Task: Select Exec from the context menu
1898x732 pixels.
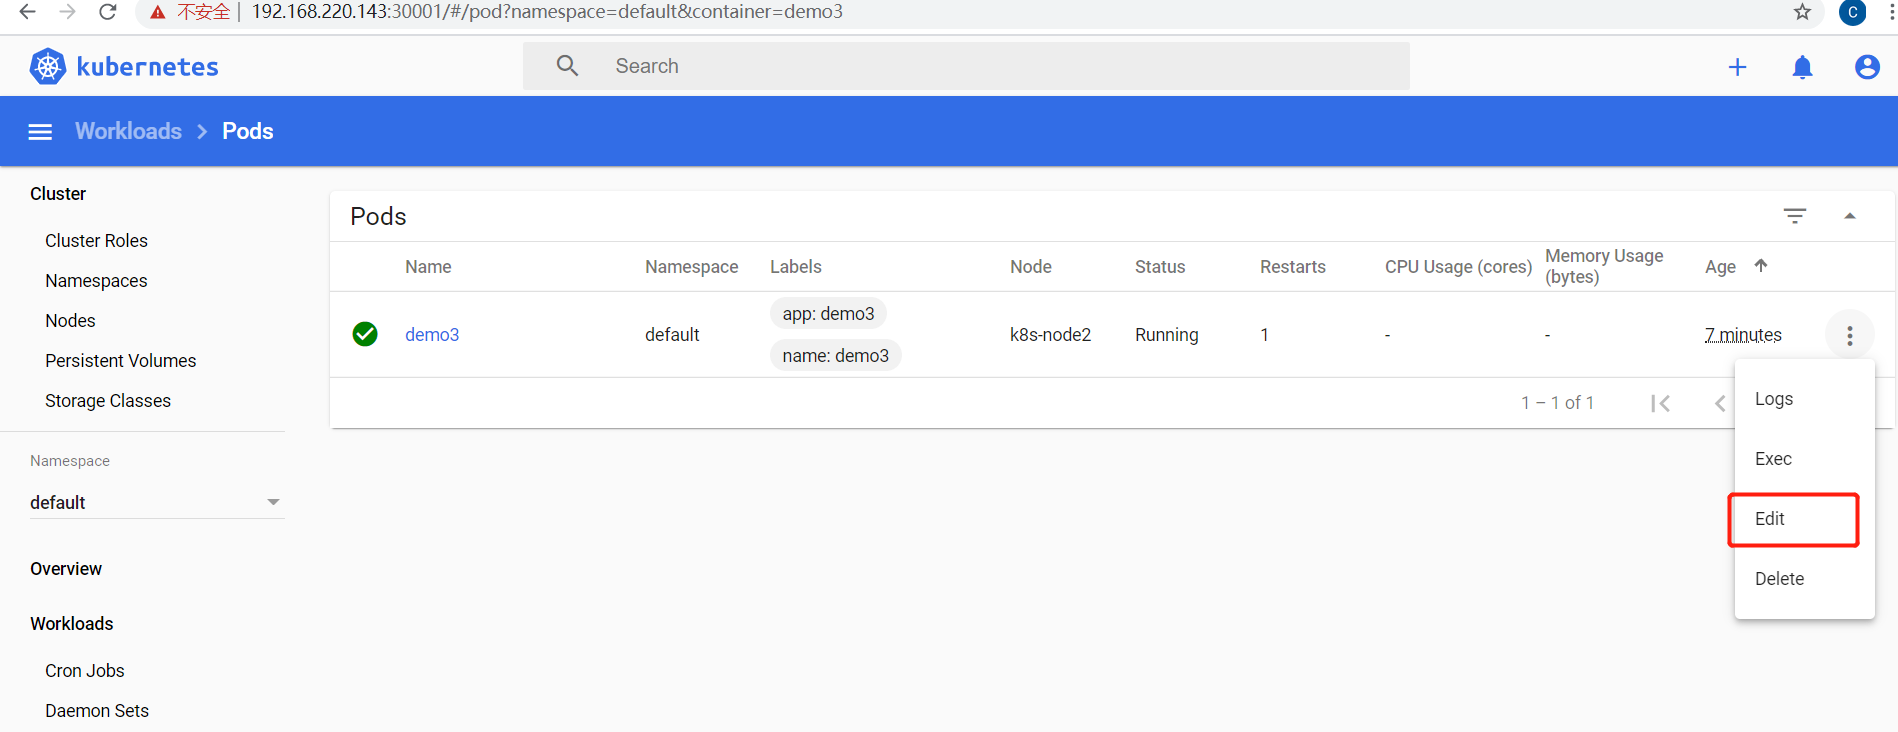Action: click(x=1804, y=459)
